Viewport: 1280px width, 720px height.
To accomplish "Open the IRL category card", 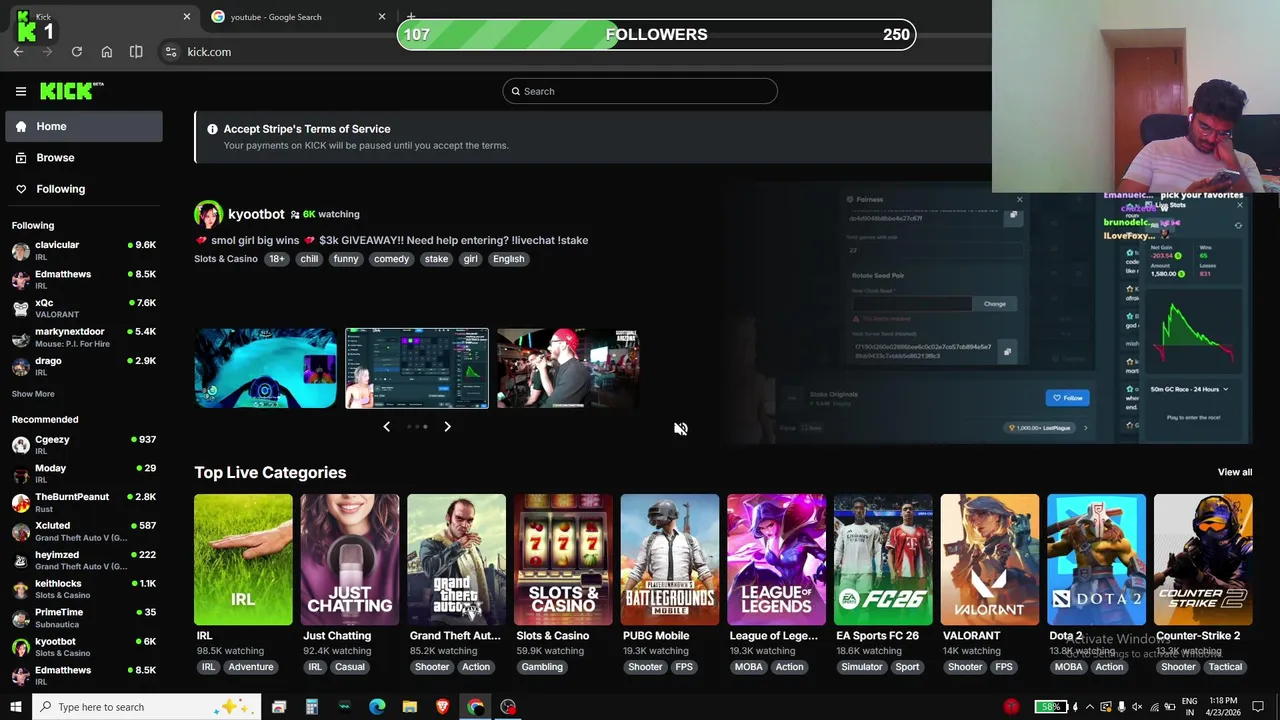I will point(243,560).
